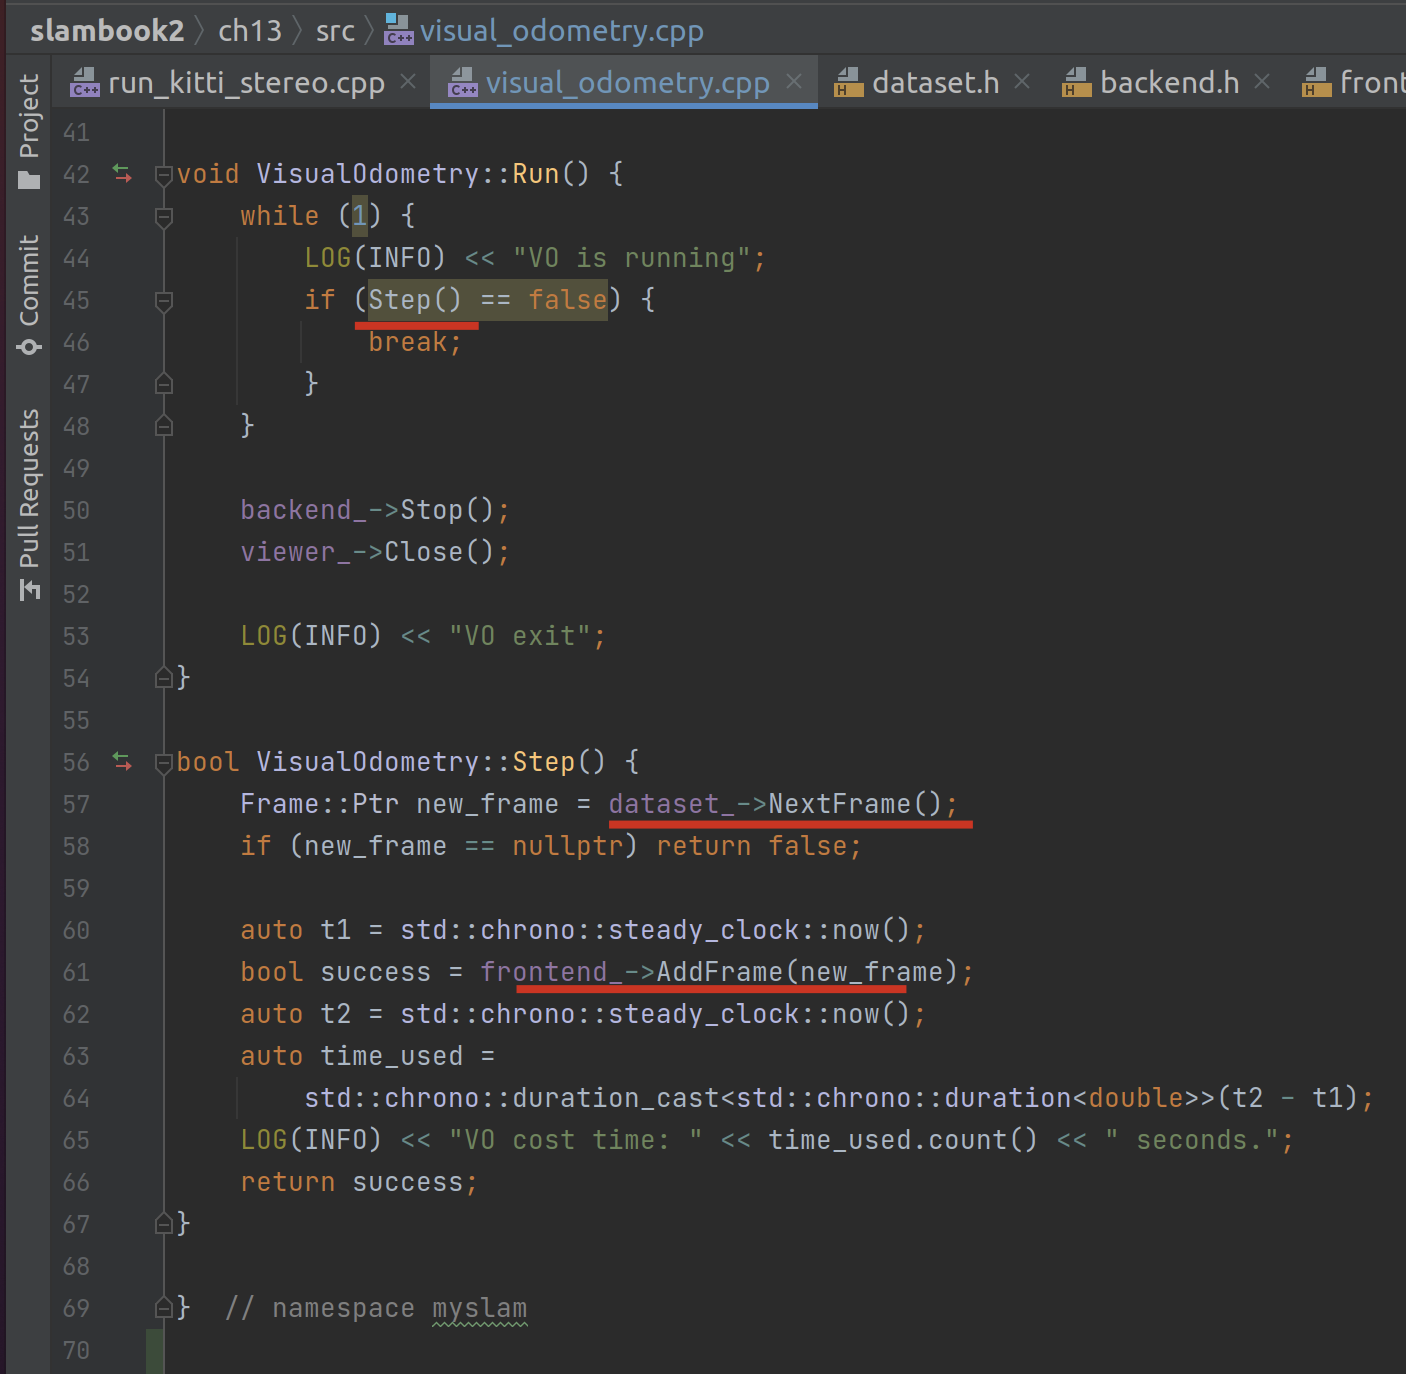Switch to dataset.h tab
The image size is (1406, 1374).
pos(934,82)
